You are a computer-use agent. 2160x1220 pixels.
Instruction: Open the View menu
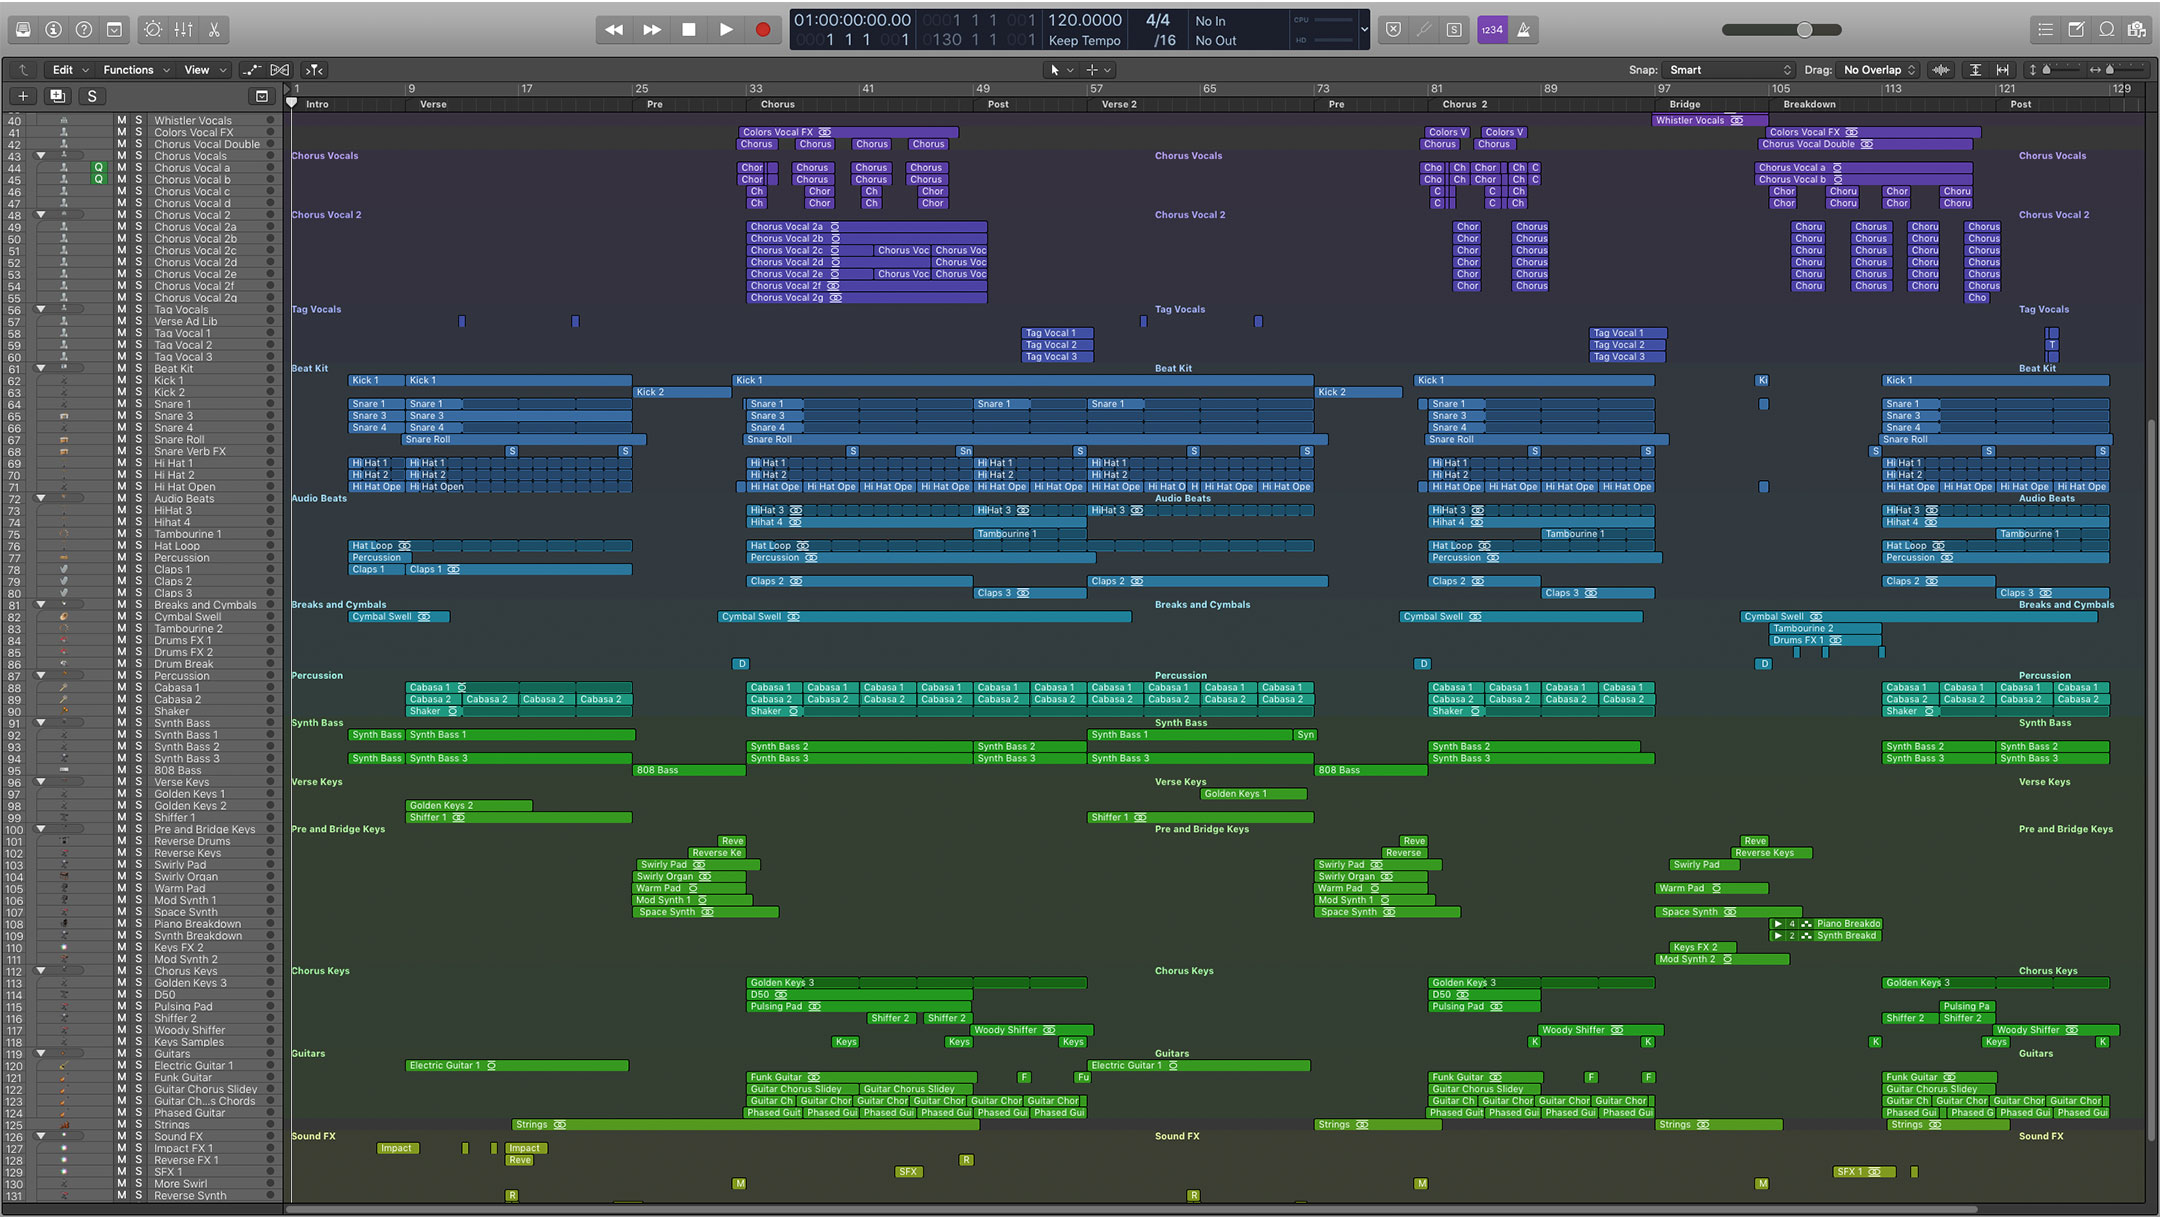[205, 70]
